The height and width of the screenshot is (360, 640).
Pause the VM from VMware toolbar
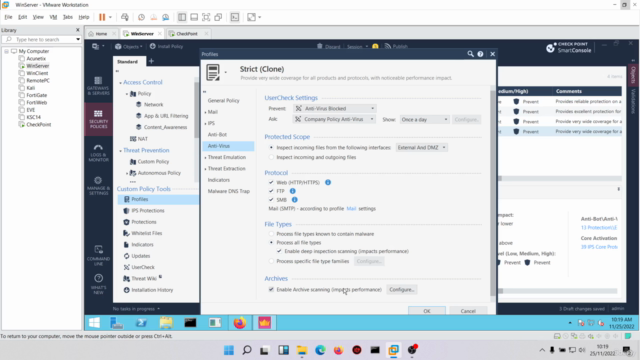click(x=102, y=17)
